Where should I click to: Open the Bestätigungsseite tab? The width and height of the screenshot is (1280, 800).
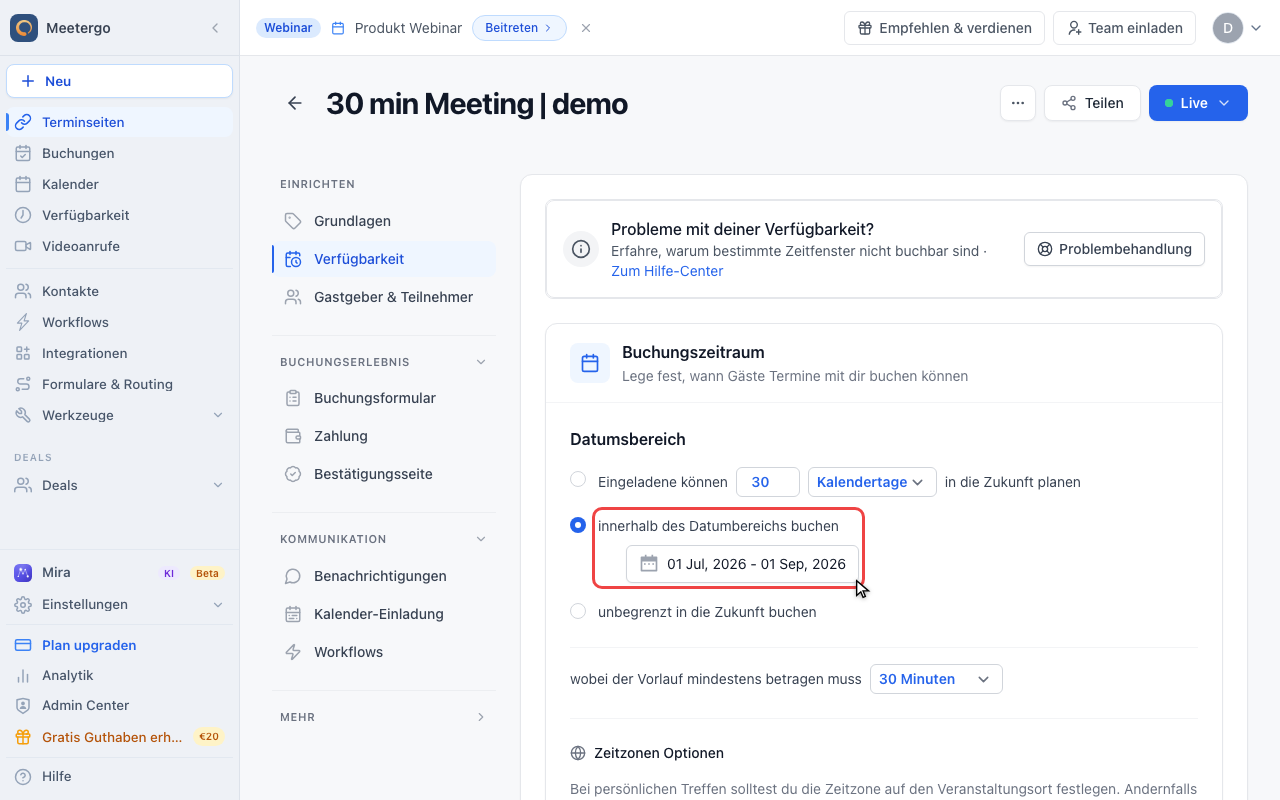pyautogui.click(x=384, y=474)
